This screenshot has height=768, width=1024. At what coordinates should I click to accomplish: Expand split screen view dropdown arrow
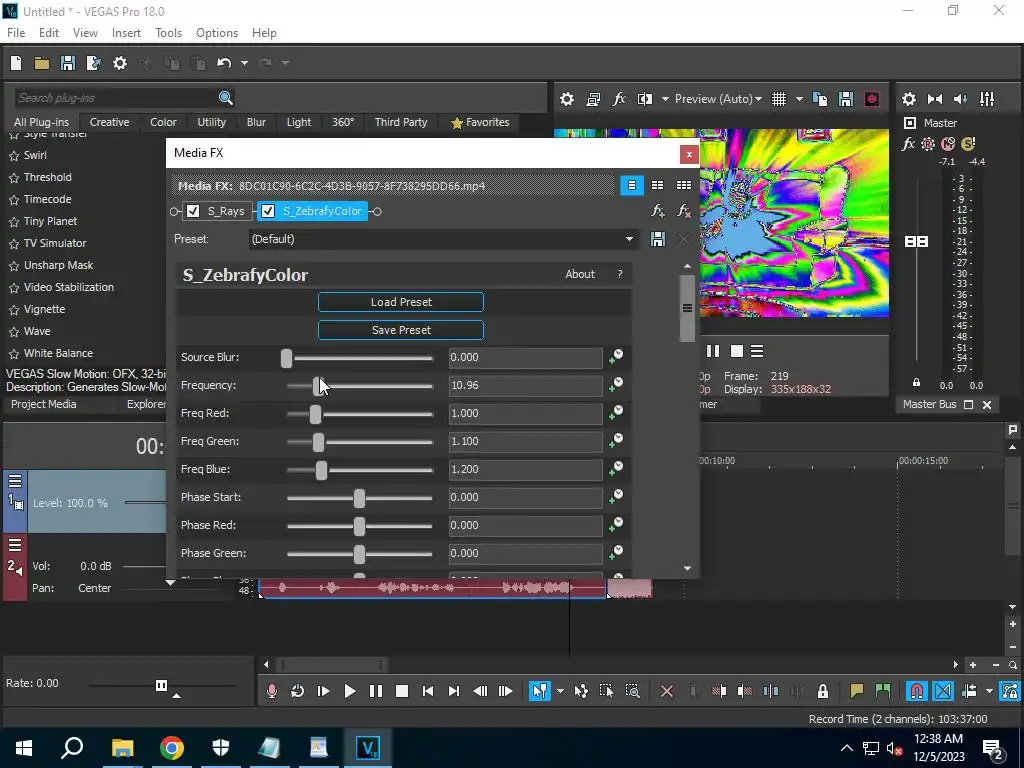coord(665,99)
